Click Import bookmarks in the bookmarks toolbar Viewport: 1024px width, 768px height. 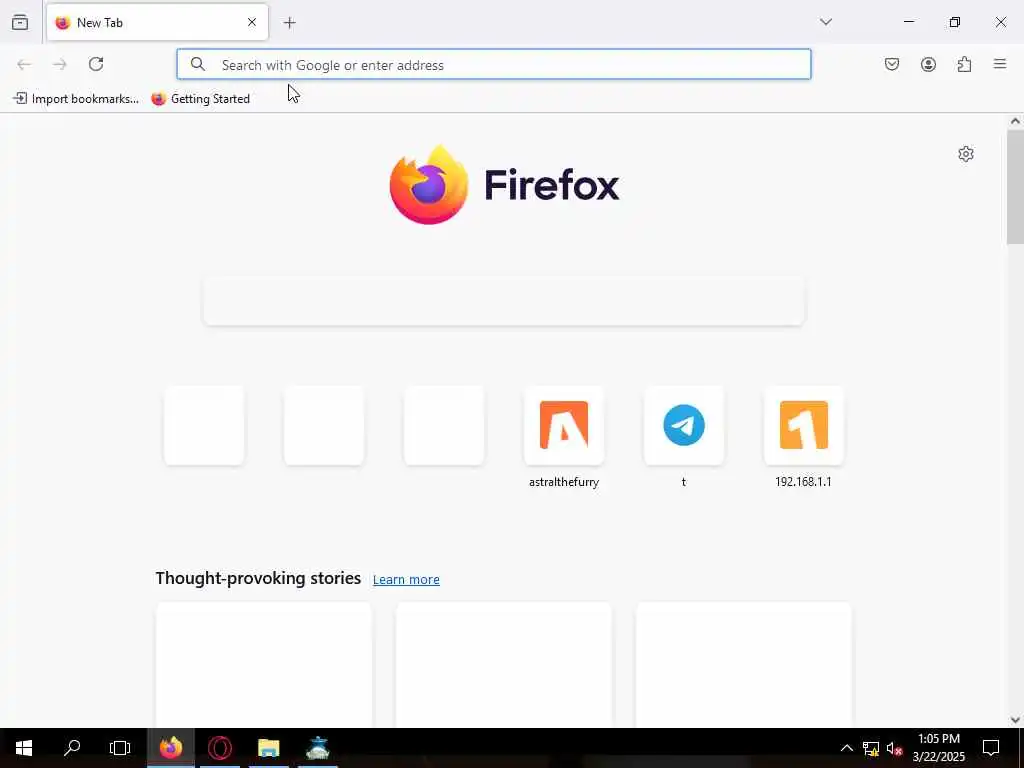76,99
